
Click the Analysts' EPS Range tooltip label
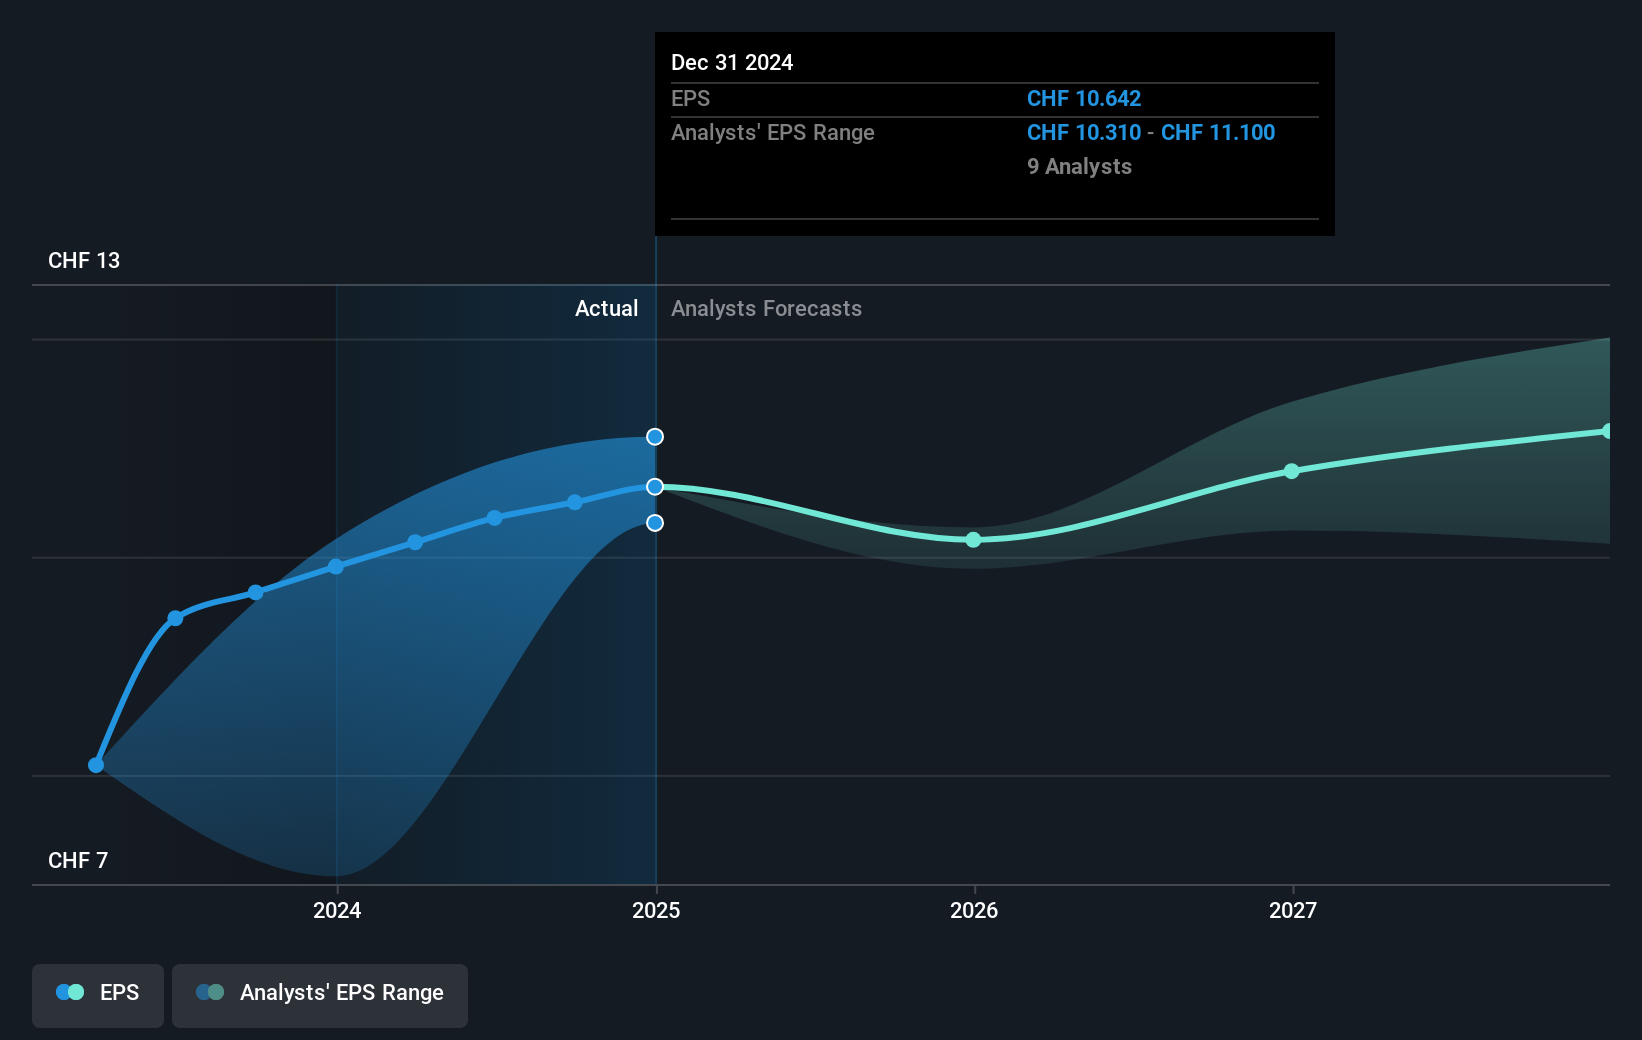click(x=773, y=132)
